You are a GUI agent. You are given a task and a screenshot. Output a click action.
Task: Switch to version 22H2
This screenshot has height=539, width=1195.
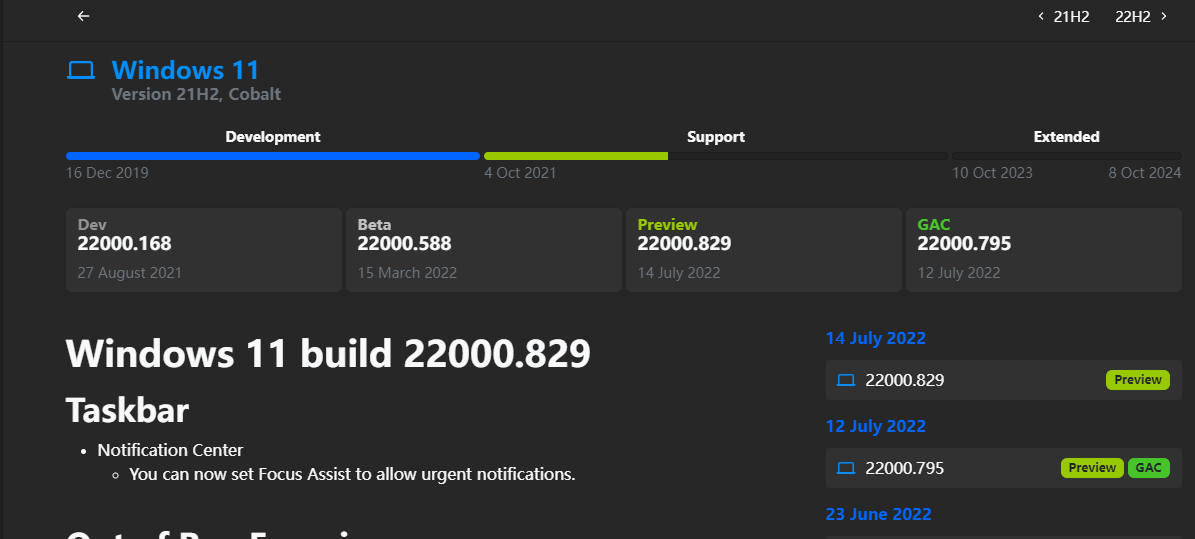pos(1133,17)
